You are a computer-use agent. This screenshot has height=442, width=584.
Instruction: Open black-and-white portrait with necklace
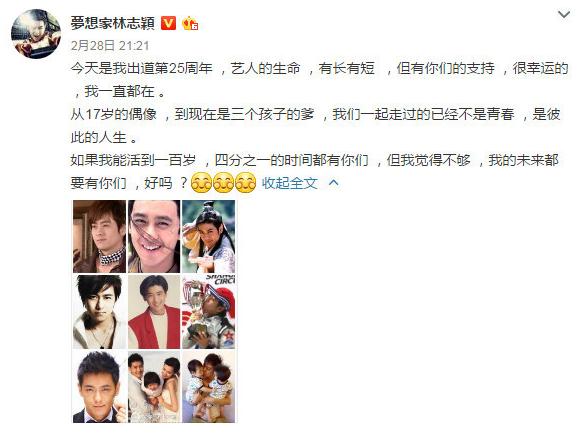[x=99, y=312]
